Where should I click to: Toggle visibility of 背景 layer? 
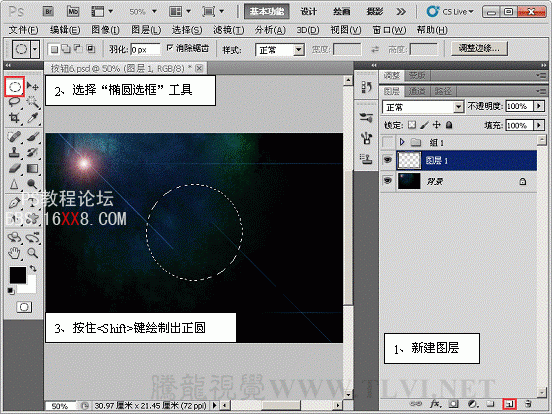(x=388, y=181)
